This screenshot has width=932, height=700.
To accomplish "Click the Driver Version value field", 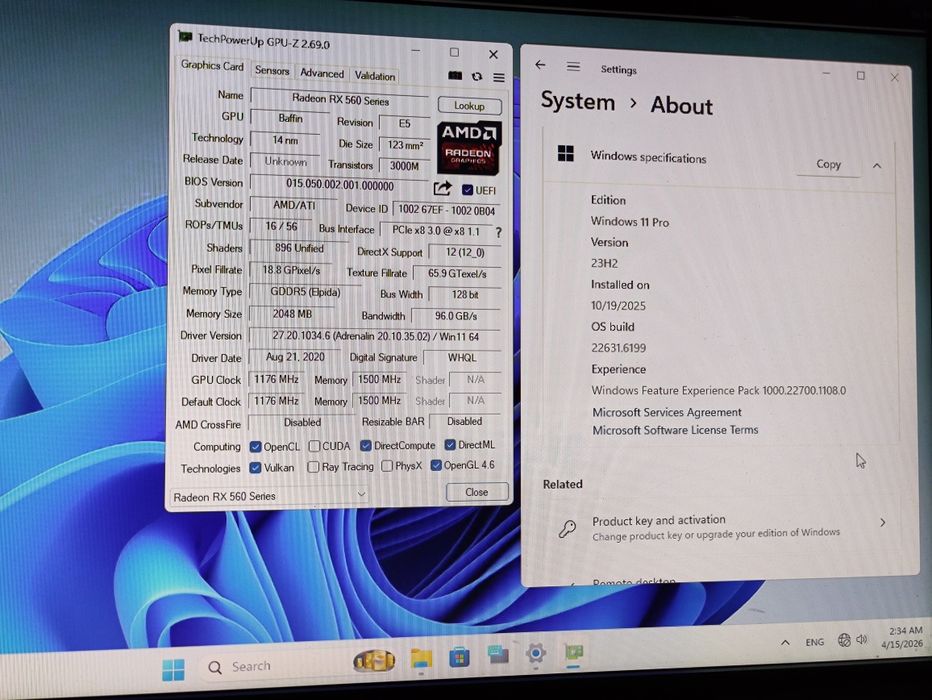I will [375, 336].
